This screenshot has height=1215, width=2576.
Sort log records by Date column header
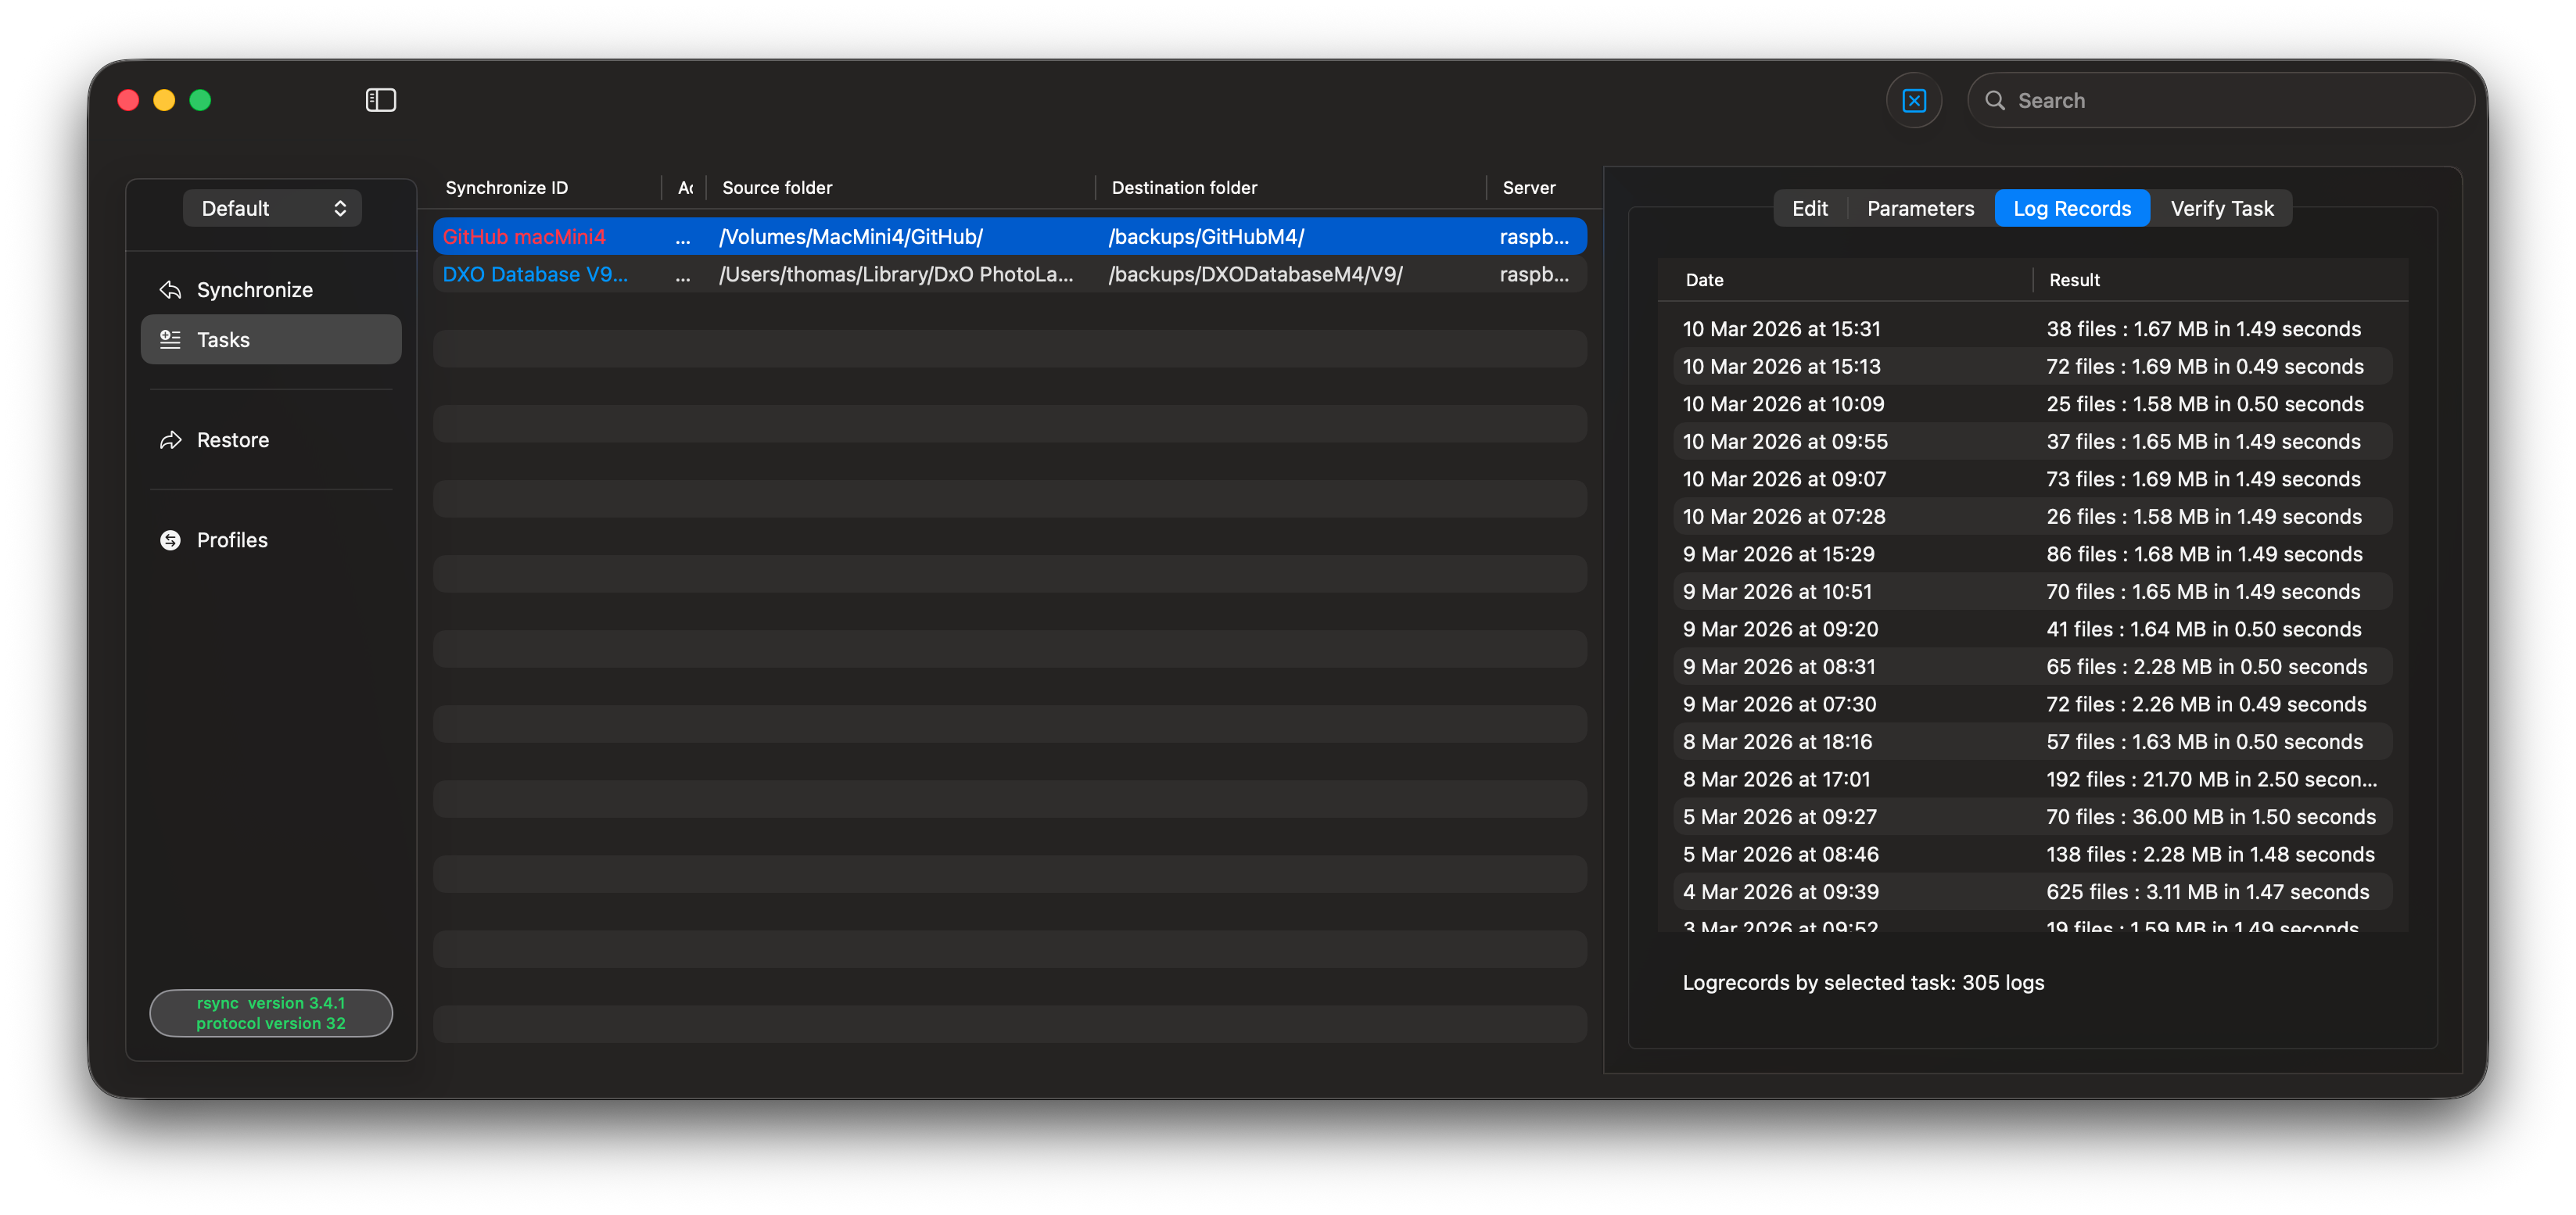click(x=1704, y=280)
